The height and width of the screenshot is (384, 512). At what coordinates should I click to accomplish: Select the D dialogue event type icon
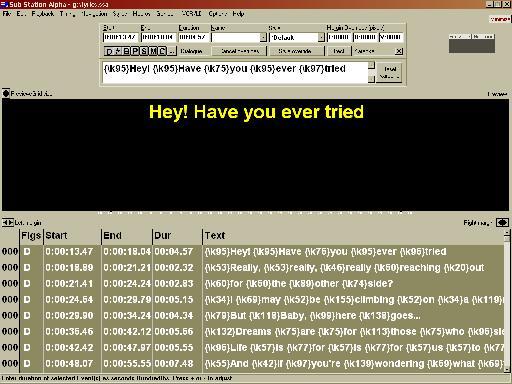click(x=109, y=51)
